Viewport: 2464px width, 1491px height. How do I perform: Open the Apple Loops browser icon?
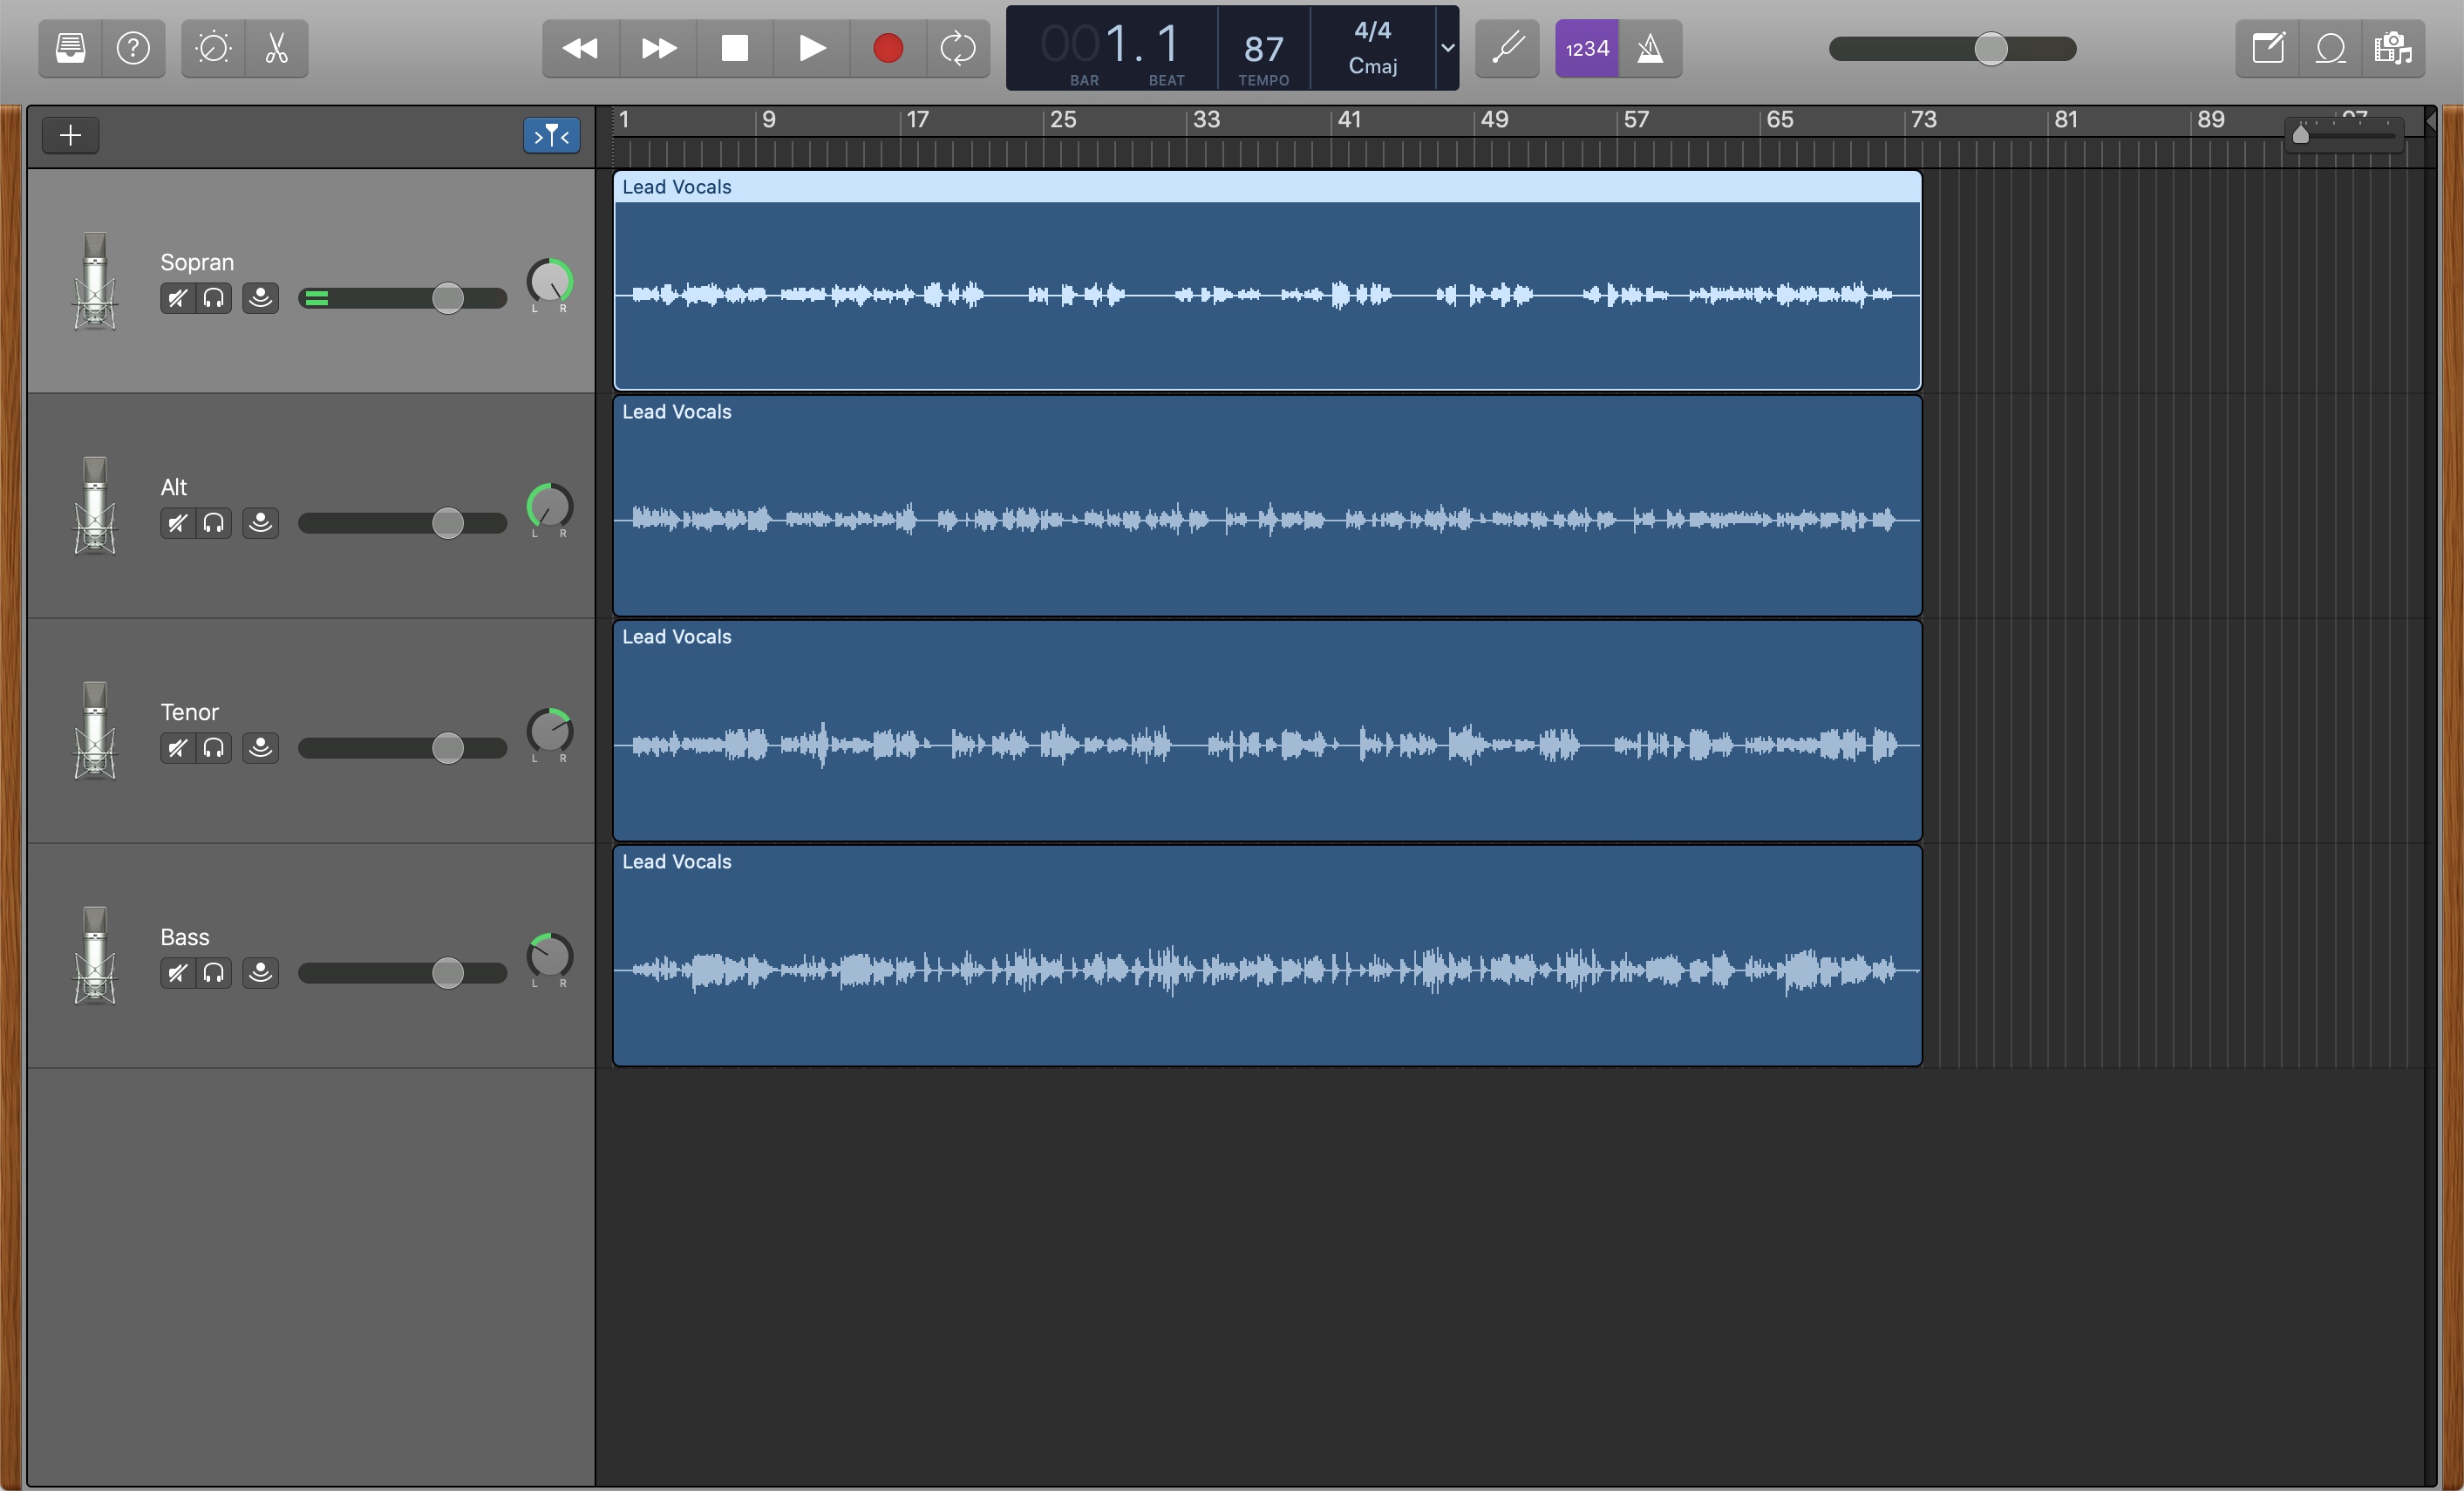[x=2330, y=48]
